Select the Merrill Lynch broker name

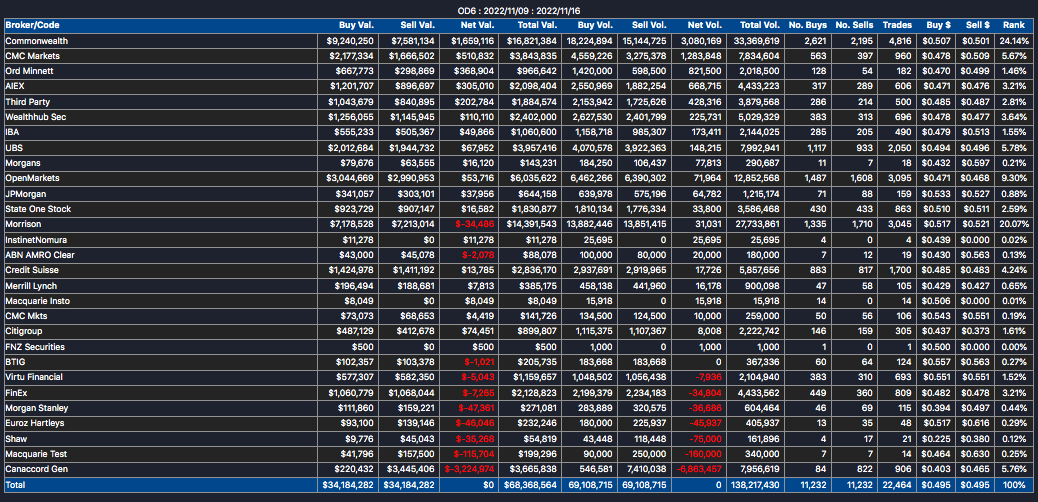pyautogui.click(x=31, y=285)
